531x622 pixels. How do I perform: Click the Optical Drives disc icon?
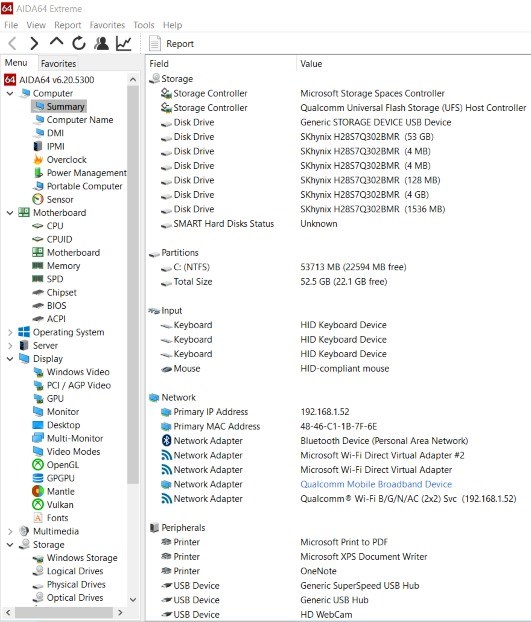tap(38, 597)
